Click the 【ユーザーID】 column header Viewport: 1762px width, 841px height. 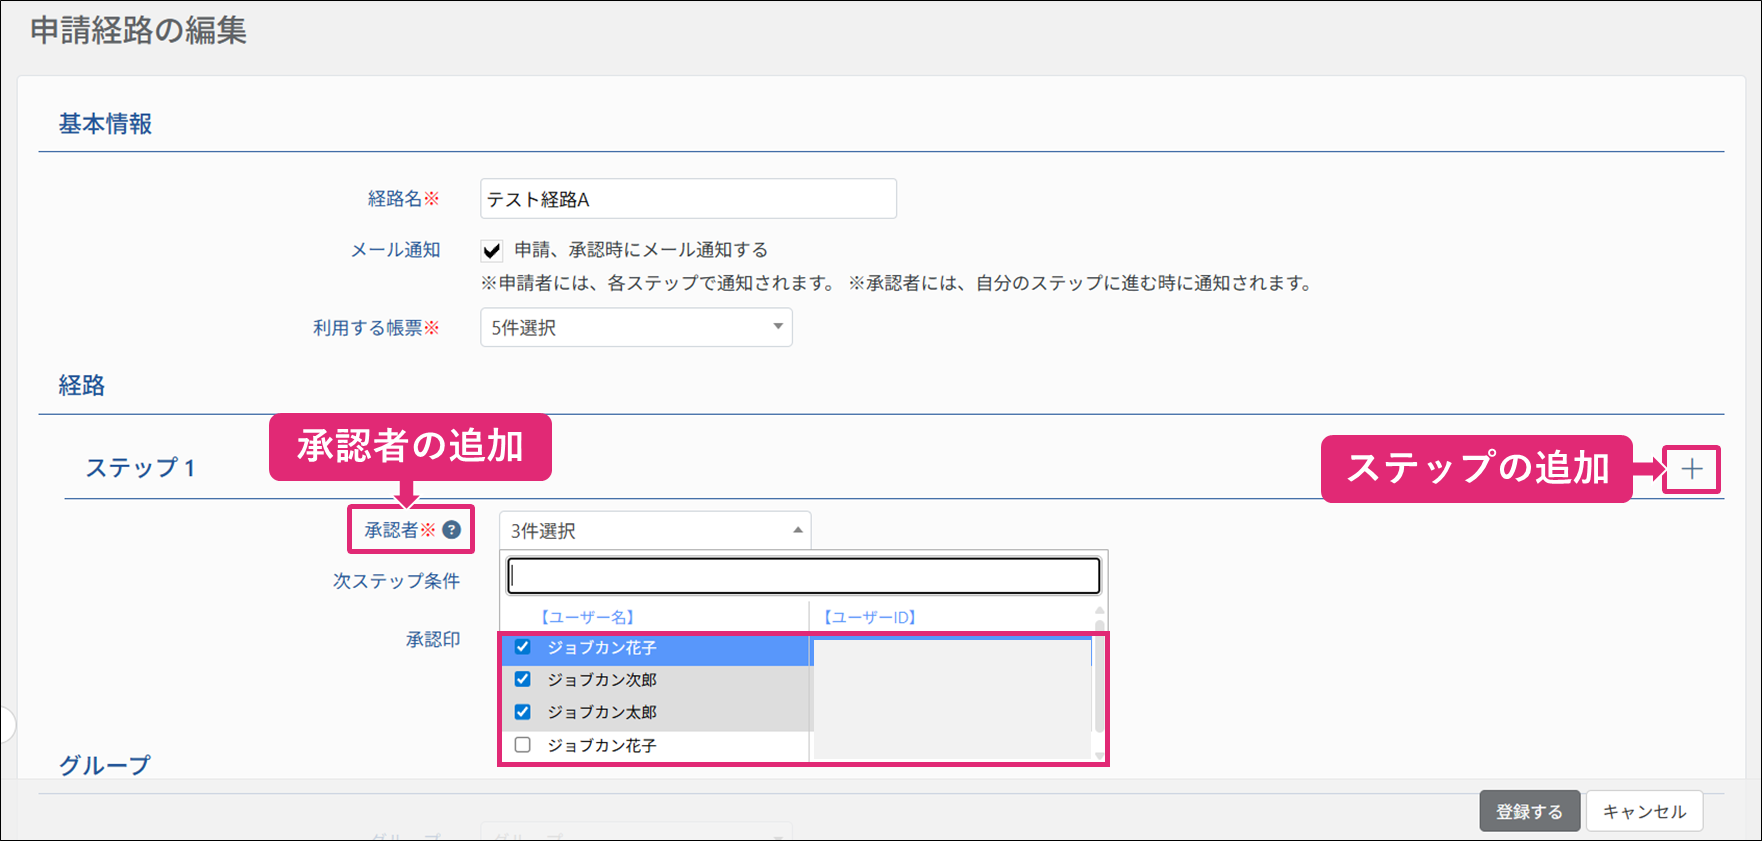[x=870, y=617]
